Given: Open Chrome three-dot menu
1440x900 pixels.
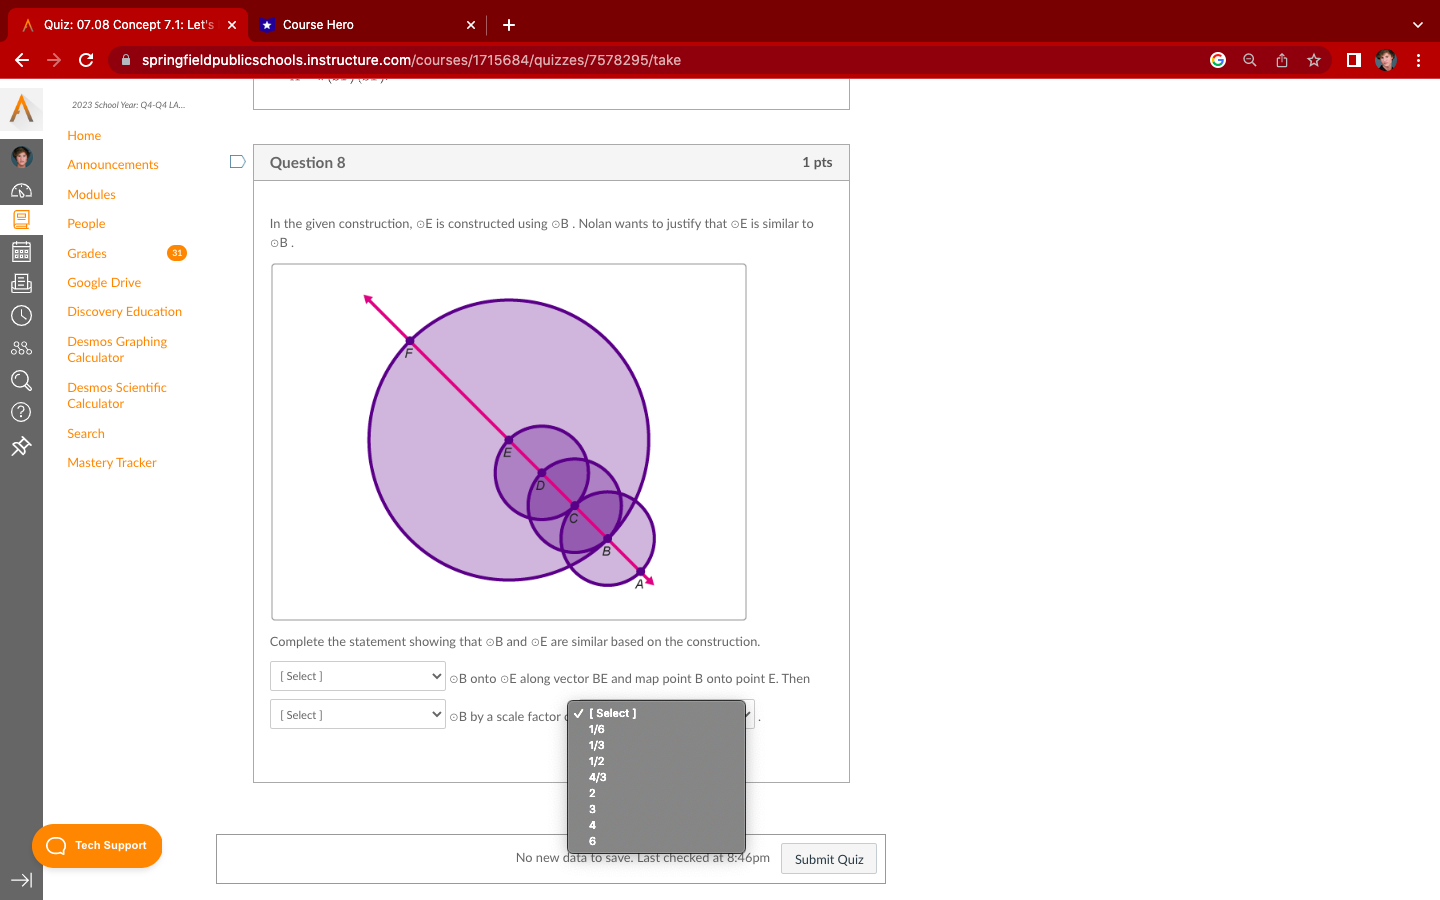Looking at the screenshot, I should pos(1418,60).
